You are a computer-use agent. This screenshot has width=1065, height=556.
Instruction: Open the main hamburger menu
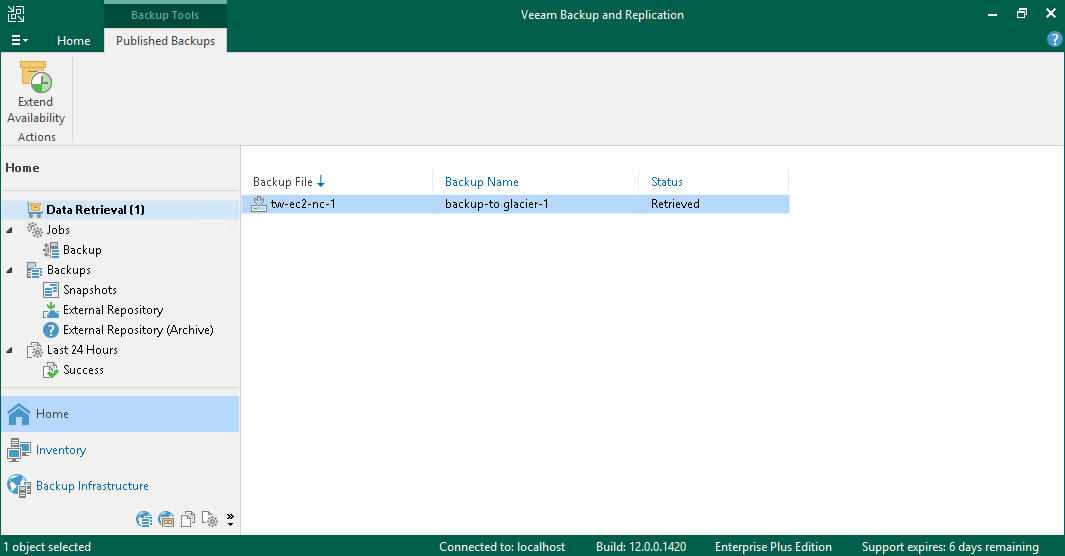19,41
